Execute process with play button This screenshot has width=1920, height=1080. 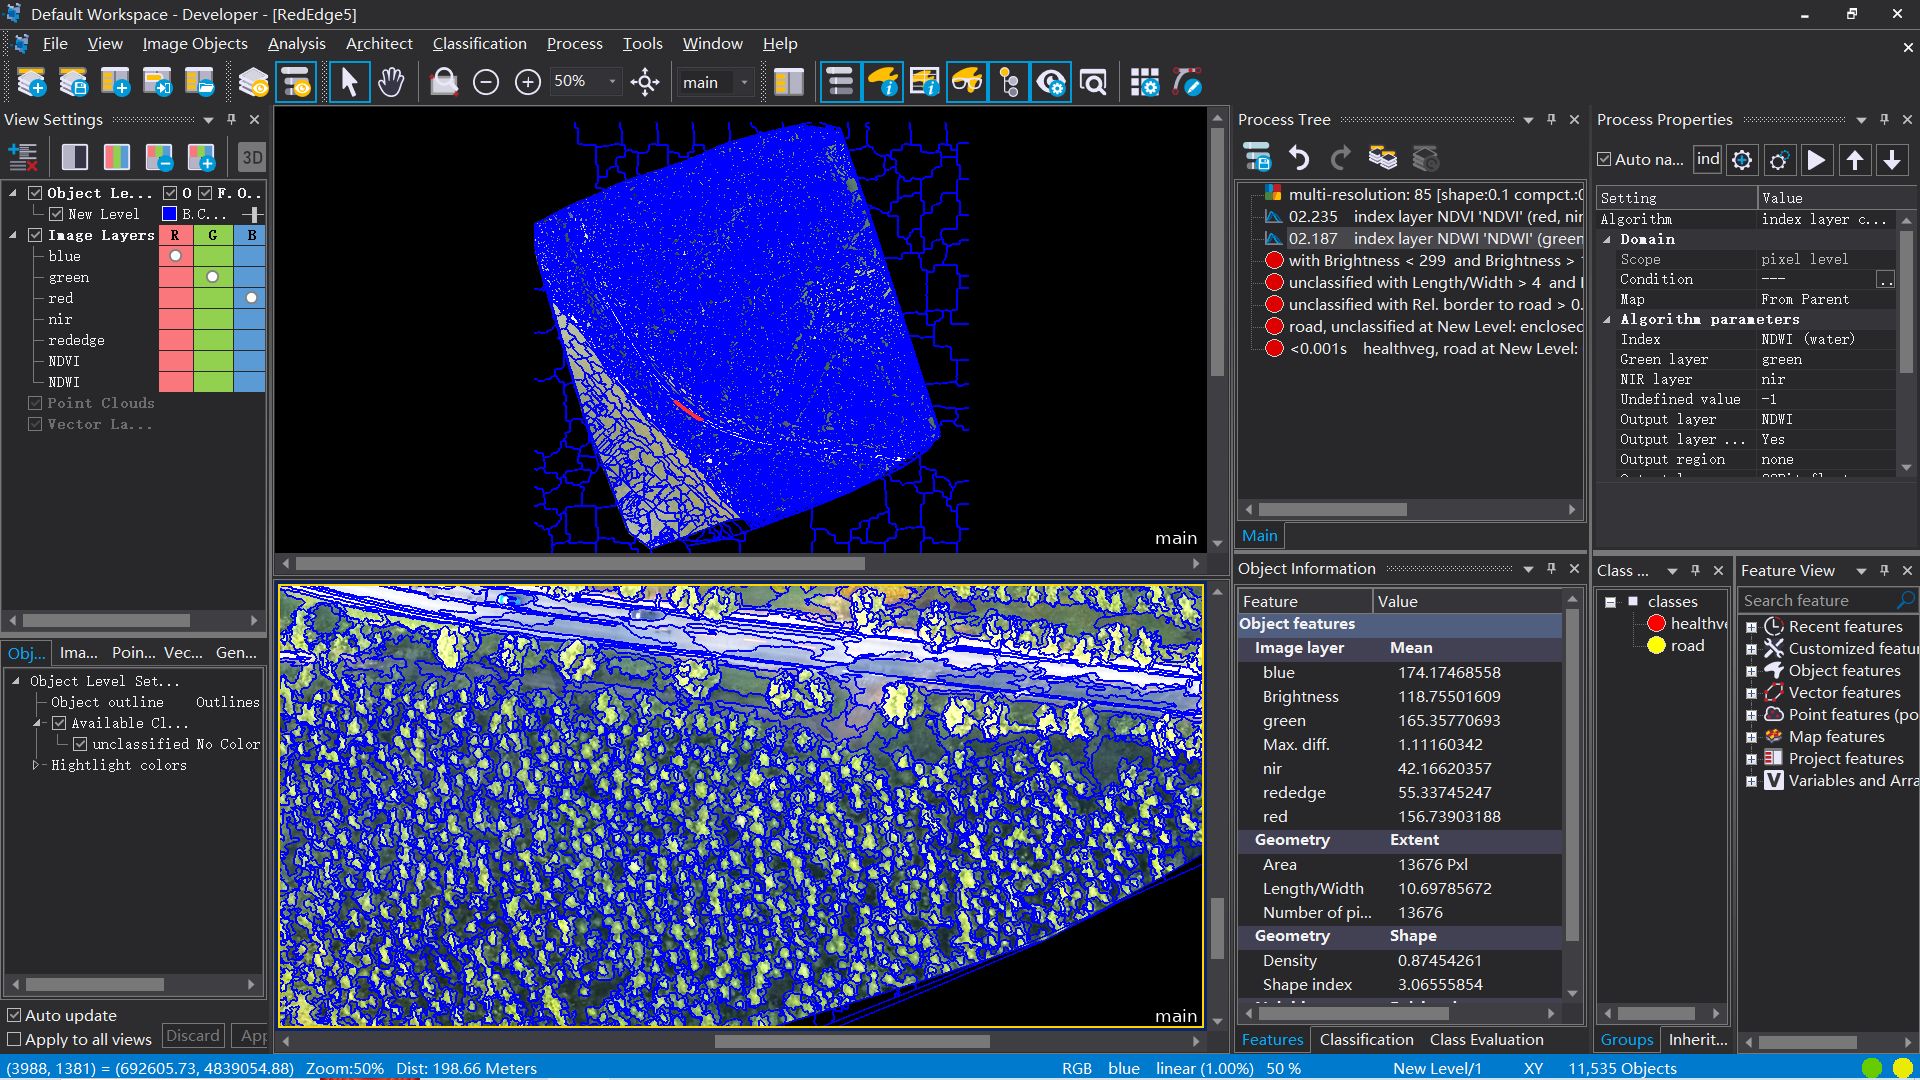(1816, 160)
